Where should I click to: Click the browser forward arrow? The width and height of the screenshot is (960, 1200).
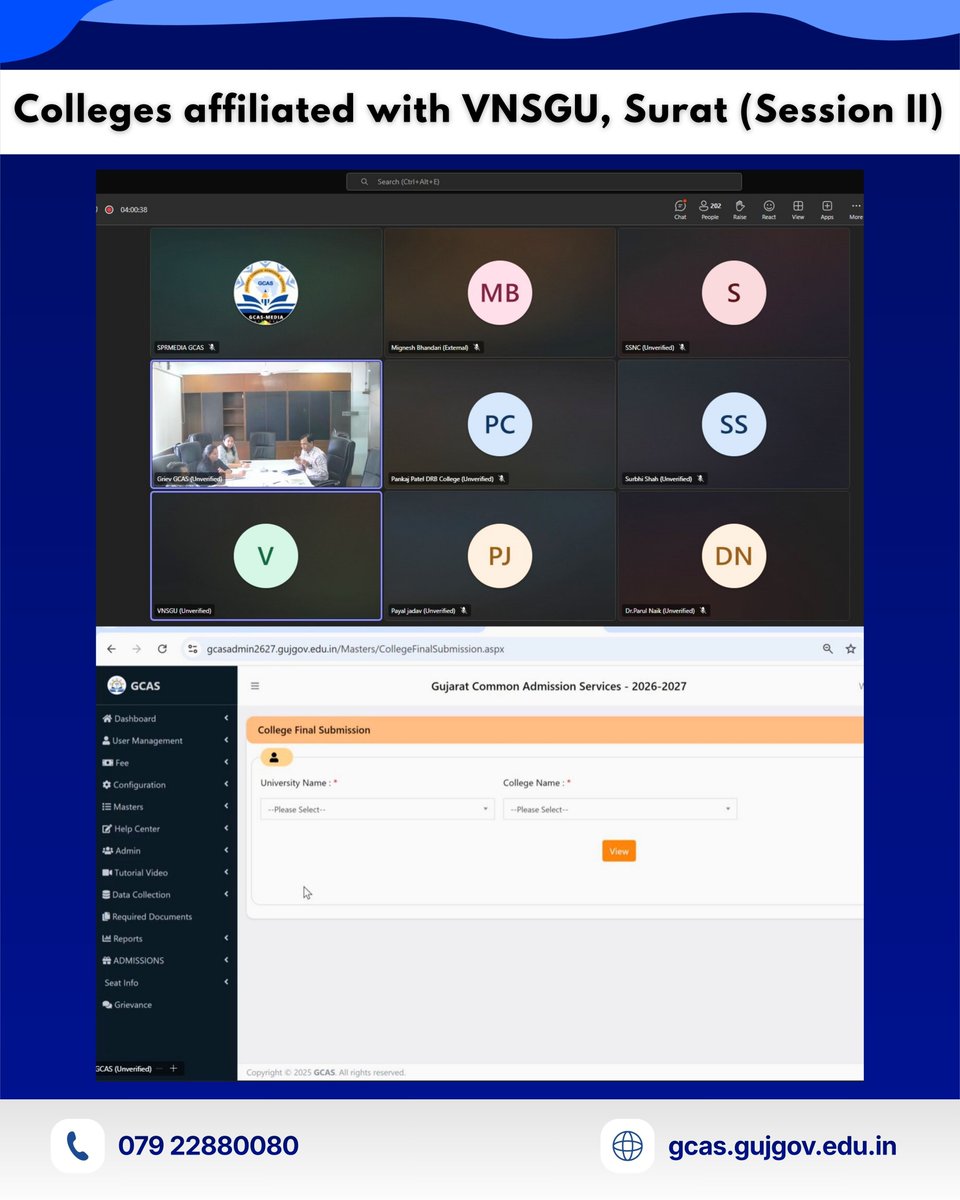(136, 648)
